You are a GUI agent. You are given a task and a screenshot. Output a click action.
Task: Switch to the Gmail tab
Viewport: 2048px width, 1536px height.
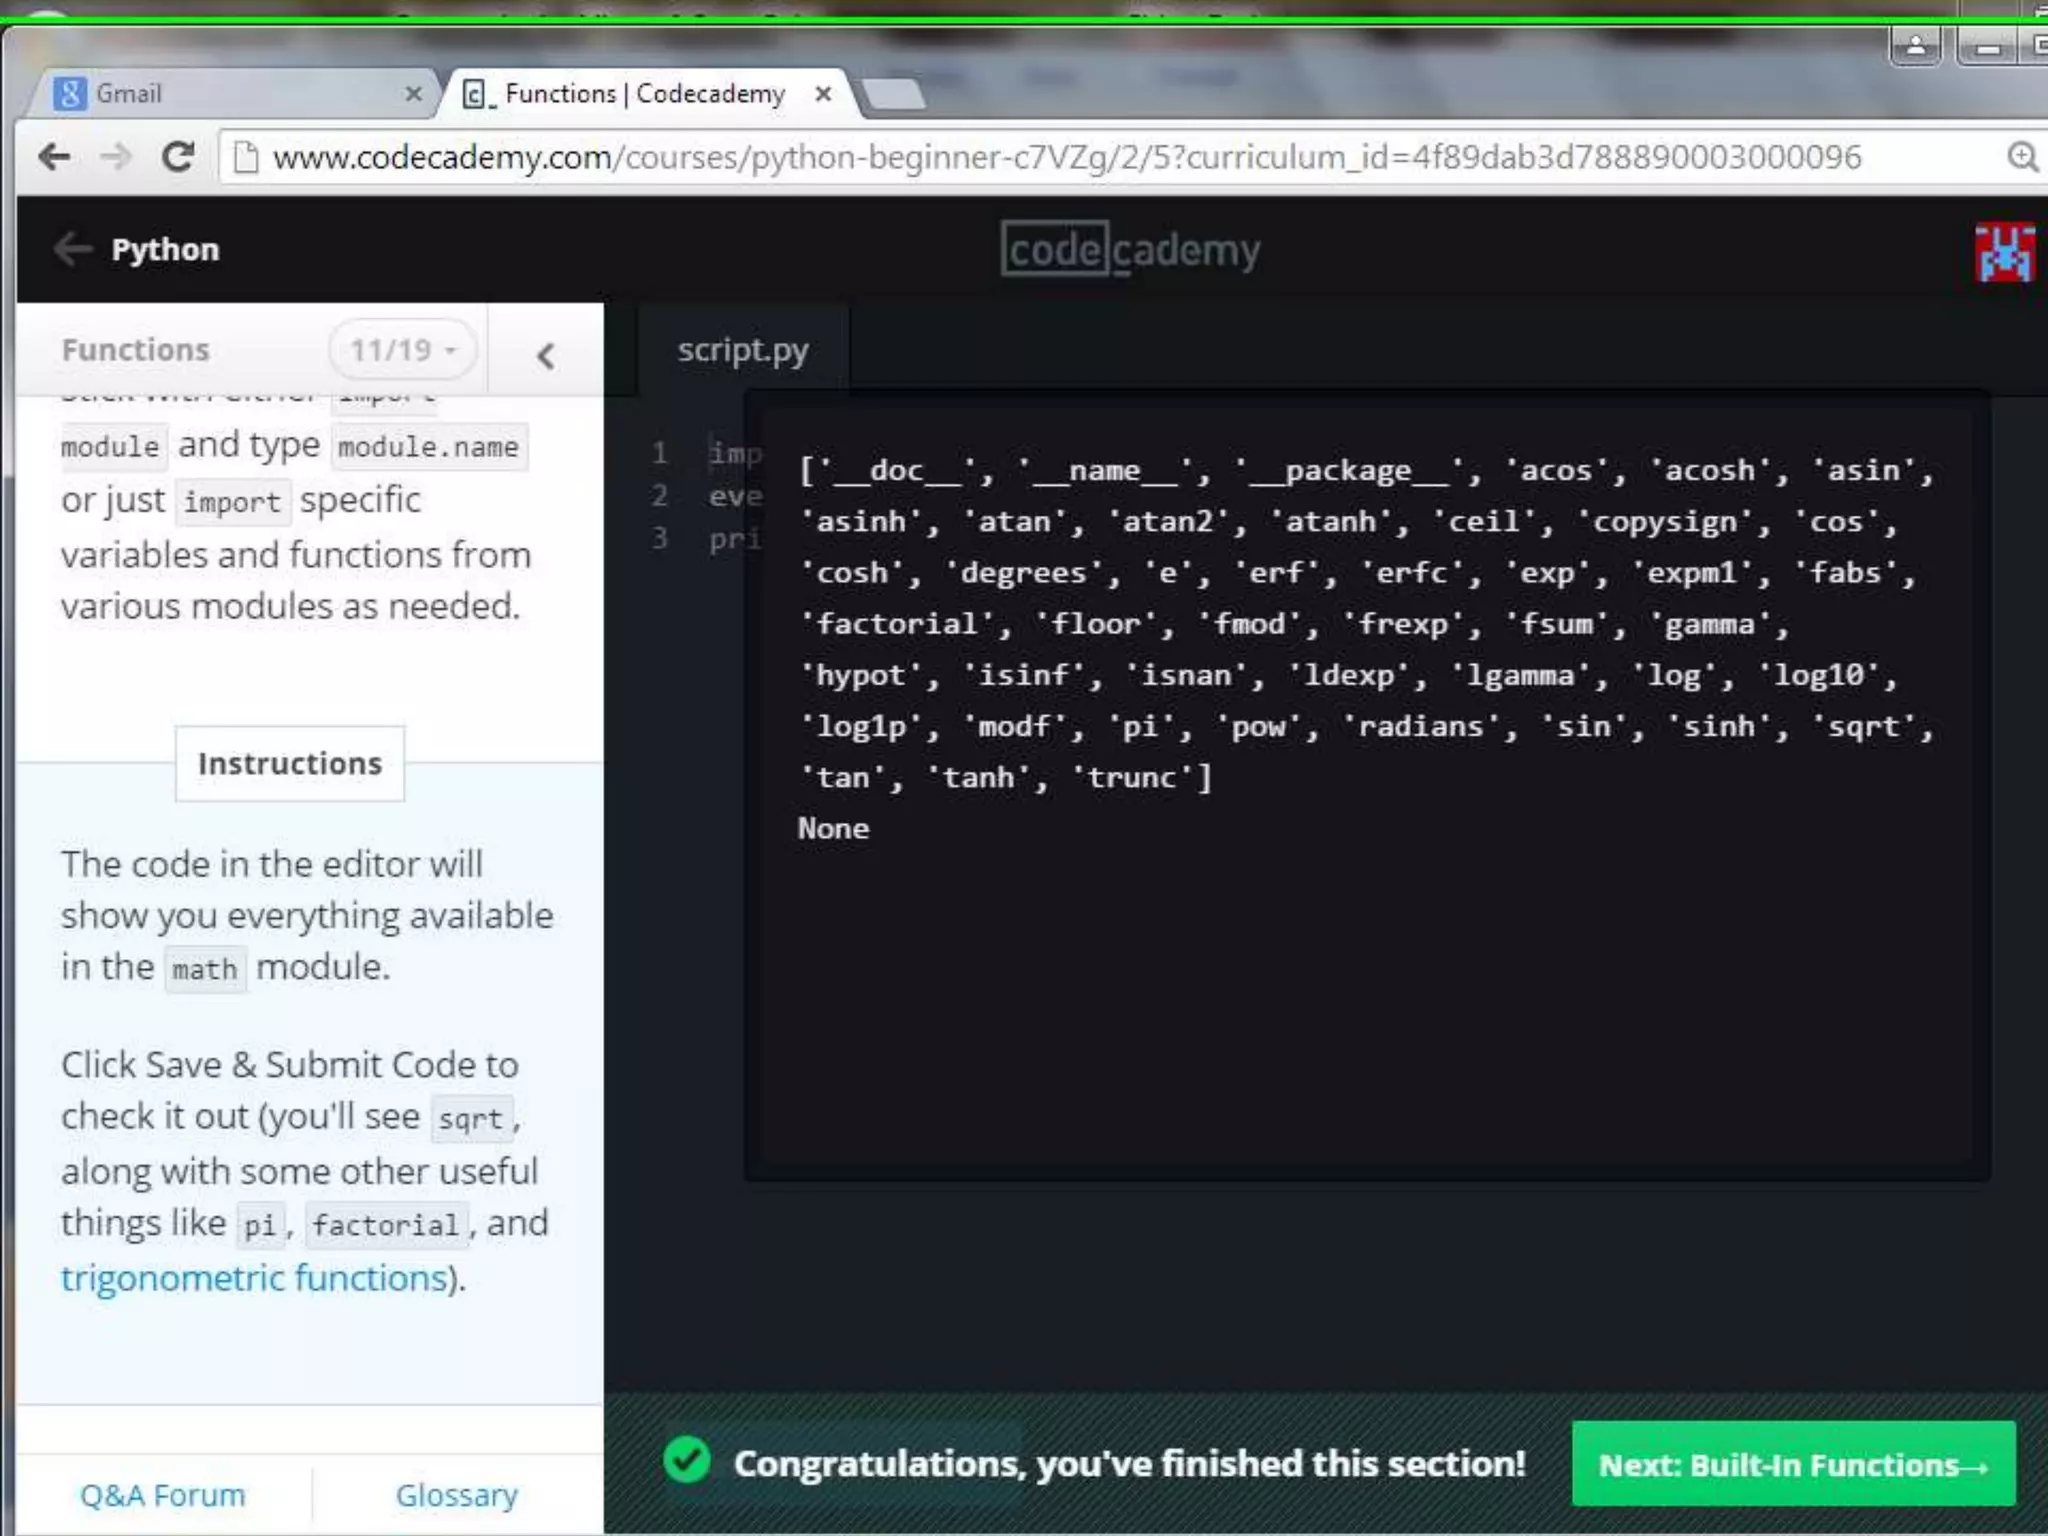pos(237,94)
